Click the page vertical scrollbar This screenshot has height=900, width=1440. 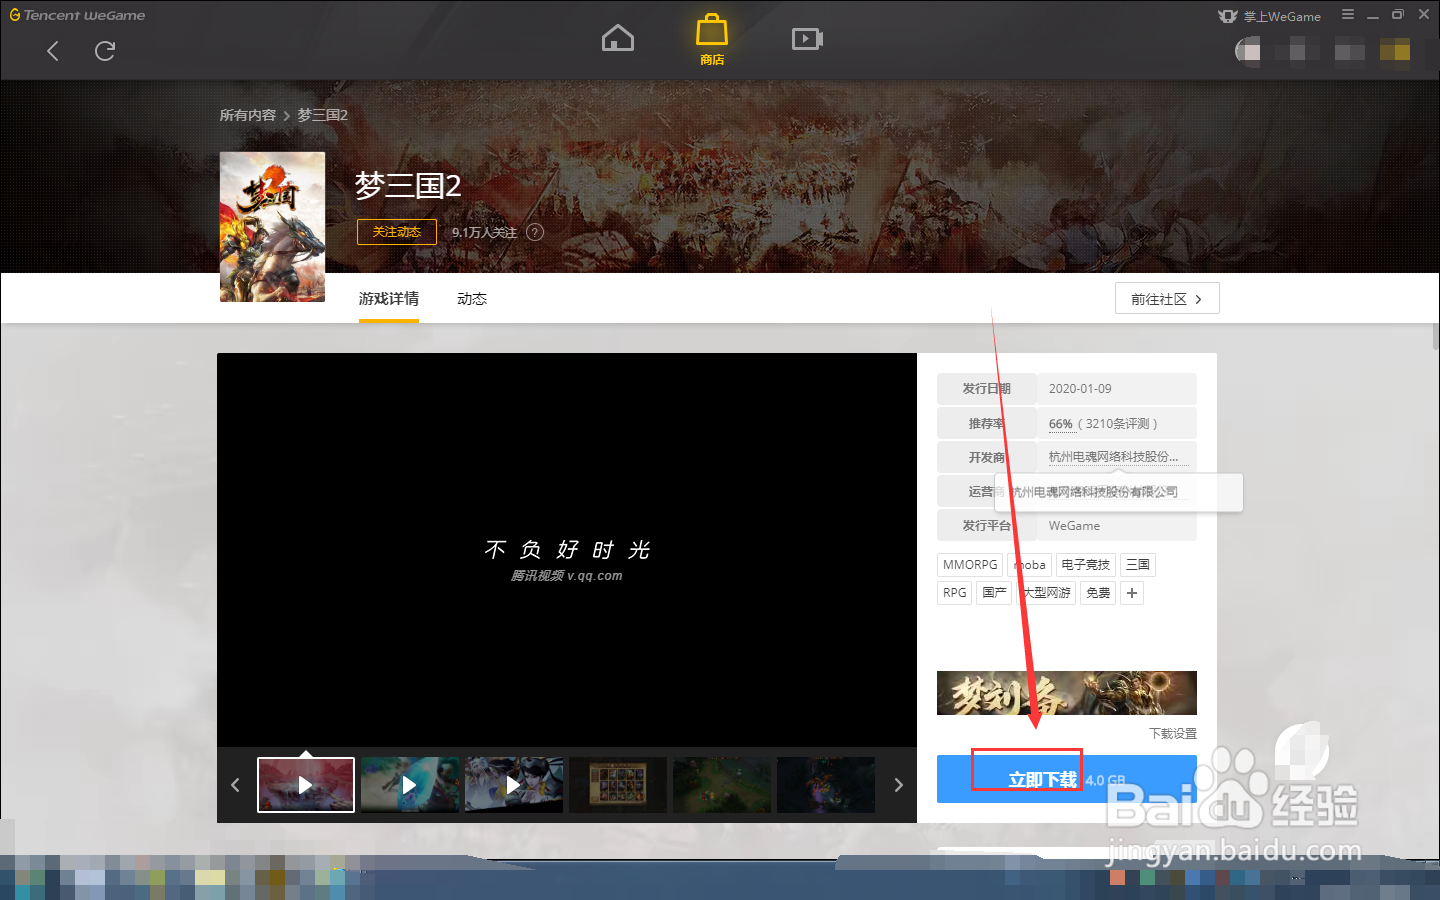tap(1436, 335)
